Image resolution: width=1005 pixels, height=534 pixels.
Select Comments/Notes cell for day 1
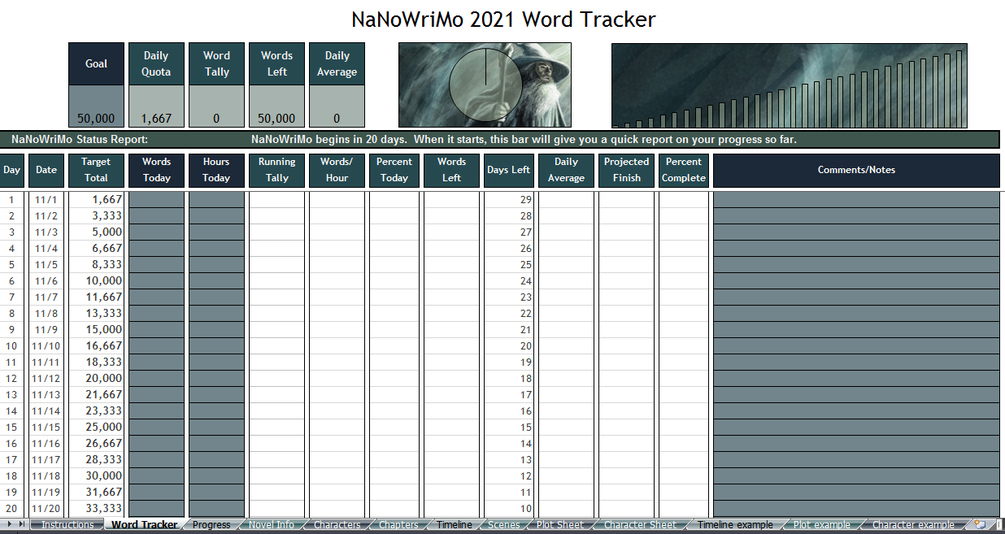tap(856, 199)
